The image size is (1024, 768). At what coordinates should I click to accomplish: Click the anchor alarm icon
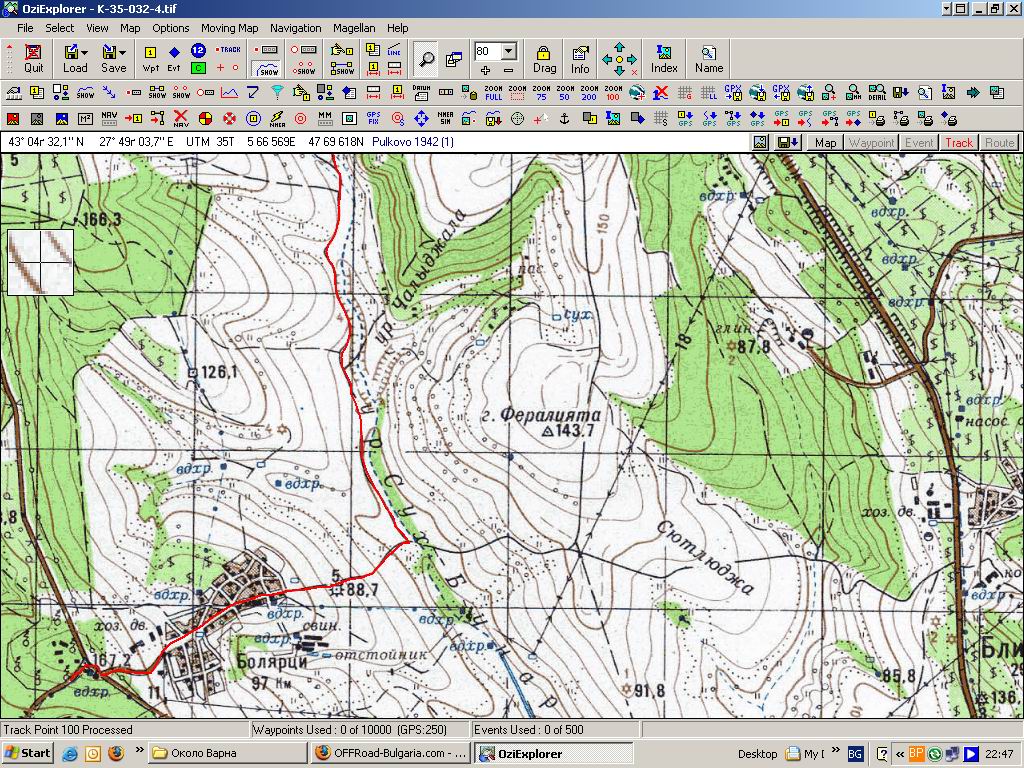pos(563,119)
